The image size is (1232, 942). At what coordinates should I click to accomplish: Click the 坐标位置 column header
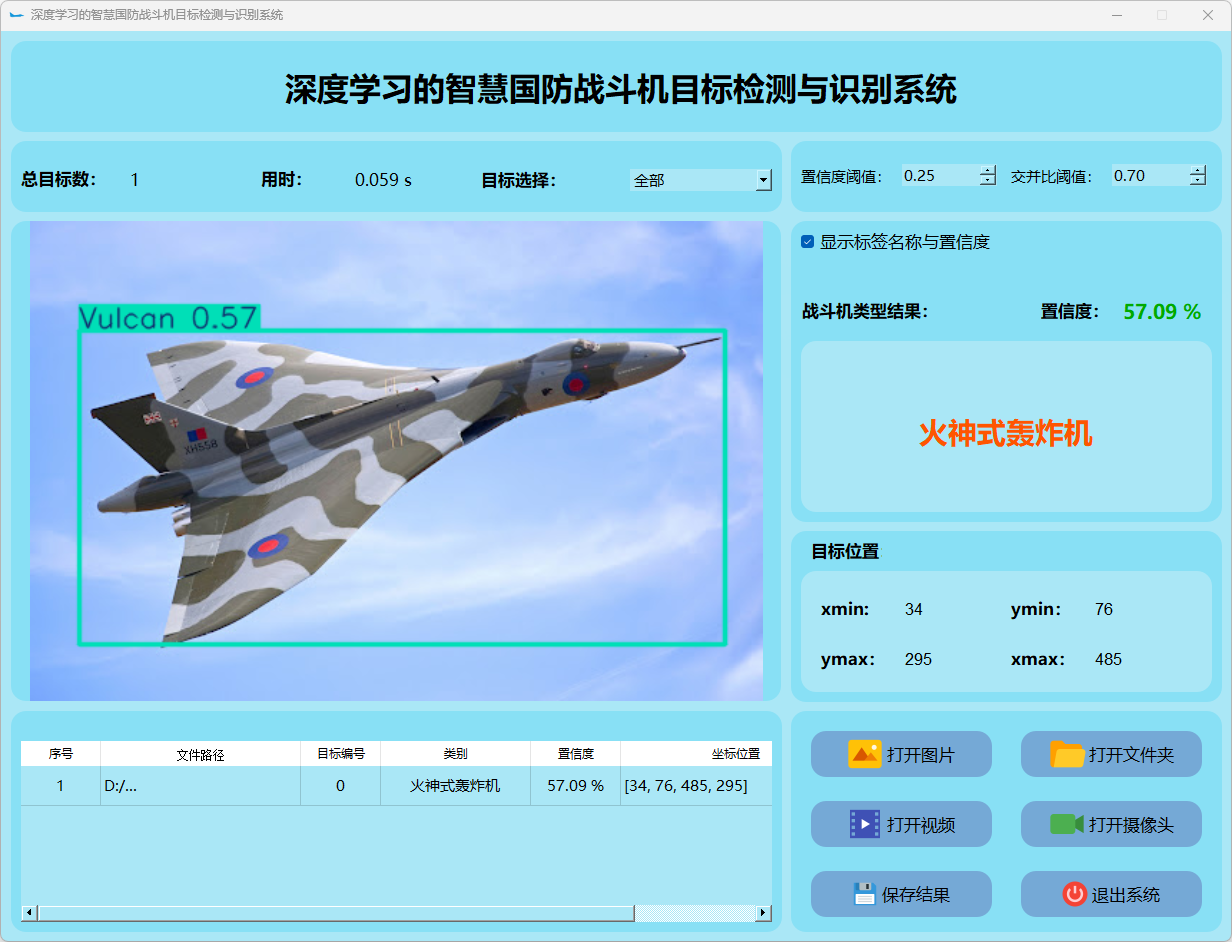pos(696,754)
